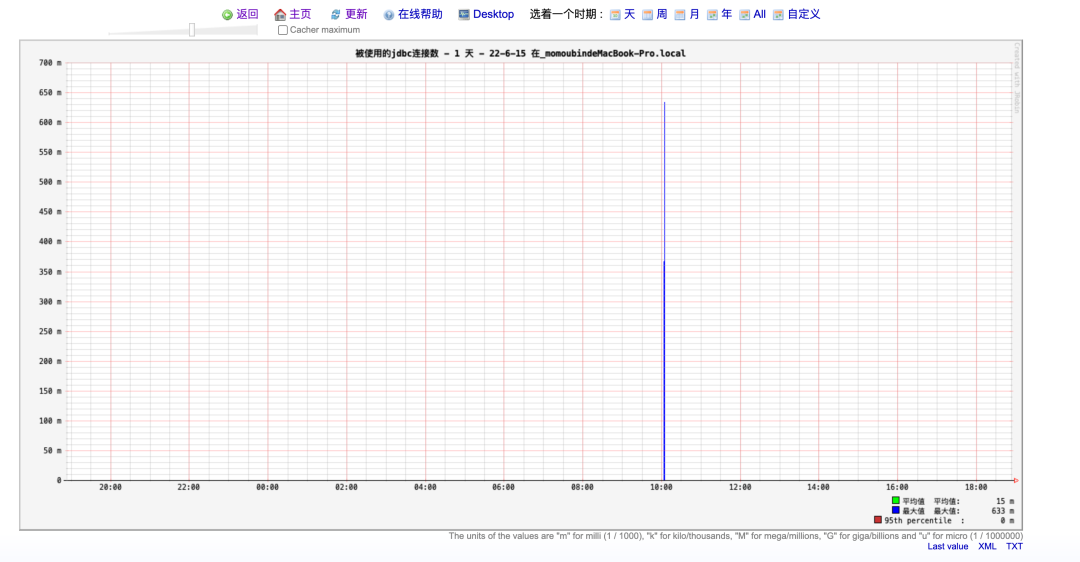Open 在线帮助 via its question mark icon
This screenshot has height=562, width=1080.
[389, 15]
